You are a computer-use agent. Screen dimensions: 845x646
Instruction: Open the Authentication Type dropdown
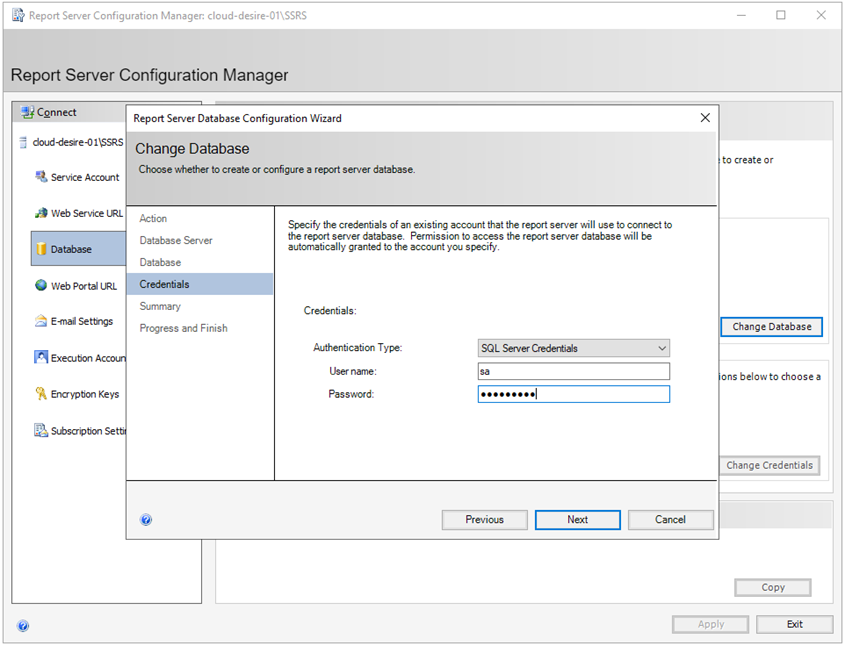[x=663, y=347]
